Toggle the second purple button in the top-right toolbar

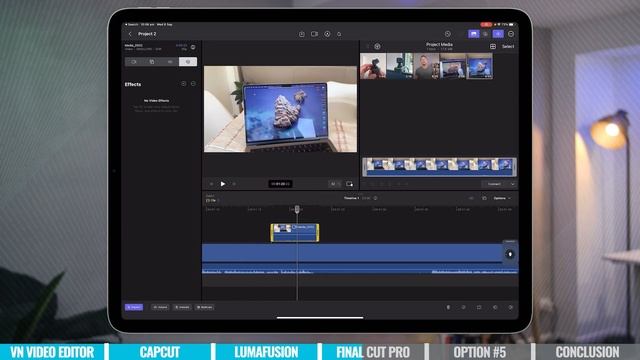click(498, 34)
